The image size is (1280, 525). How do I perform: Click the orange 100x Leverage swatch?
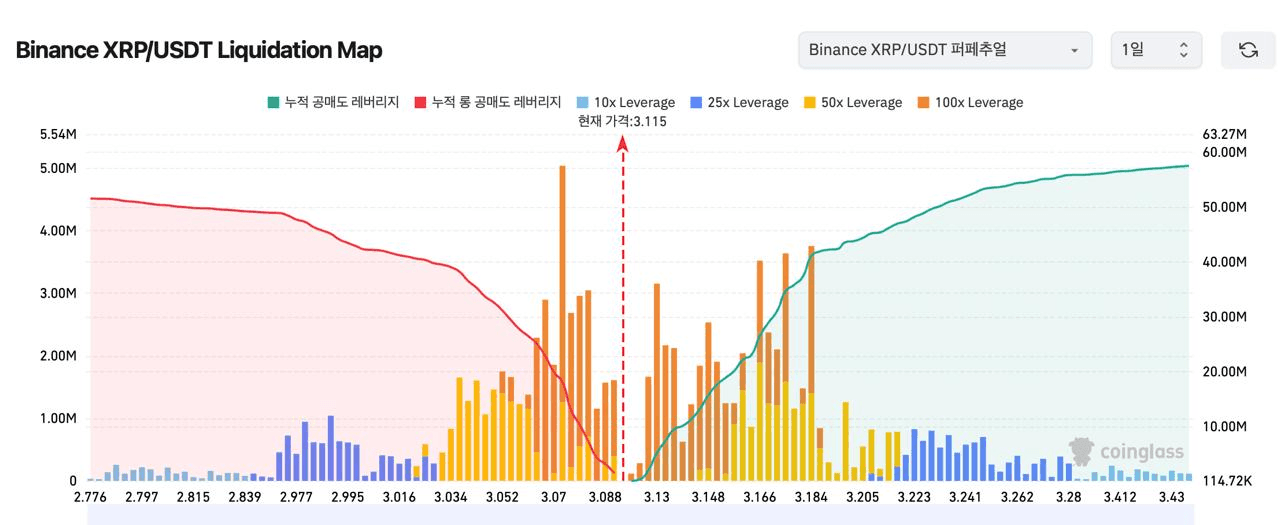coord(923,102)
